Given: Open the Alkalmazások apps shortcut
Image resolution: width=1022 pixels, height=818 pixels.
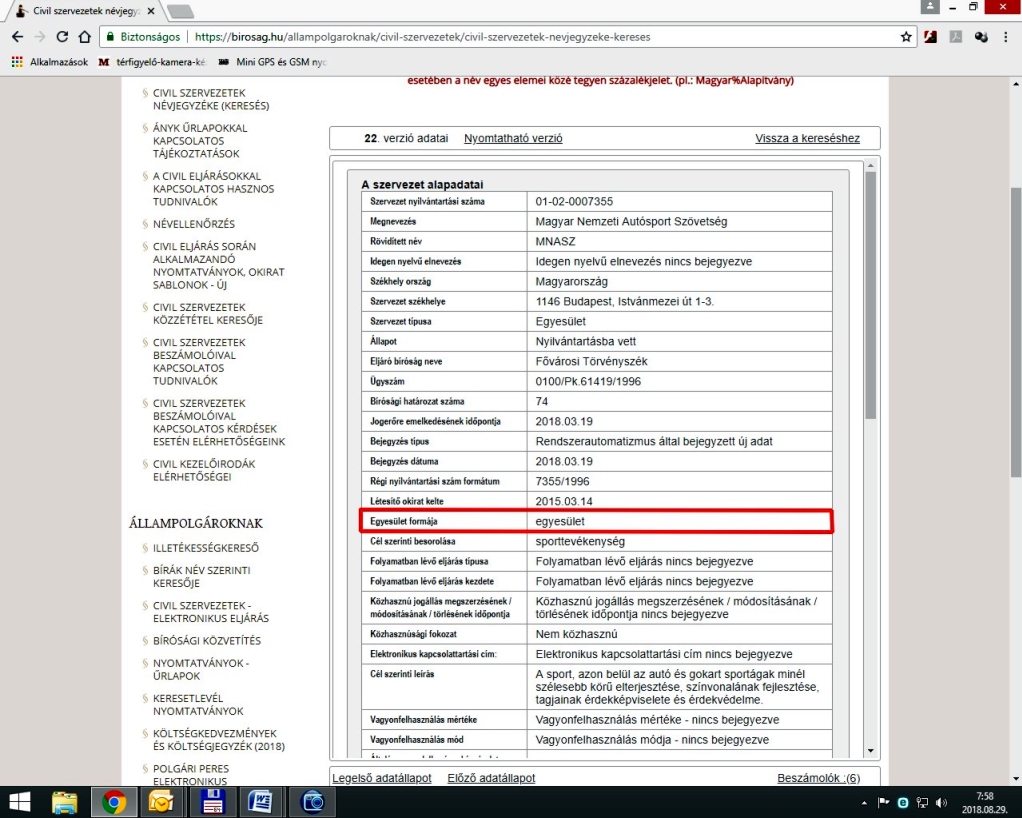Looking at the screenshot, I should pos(50,62).
